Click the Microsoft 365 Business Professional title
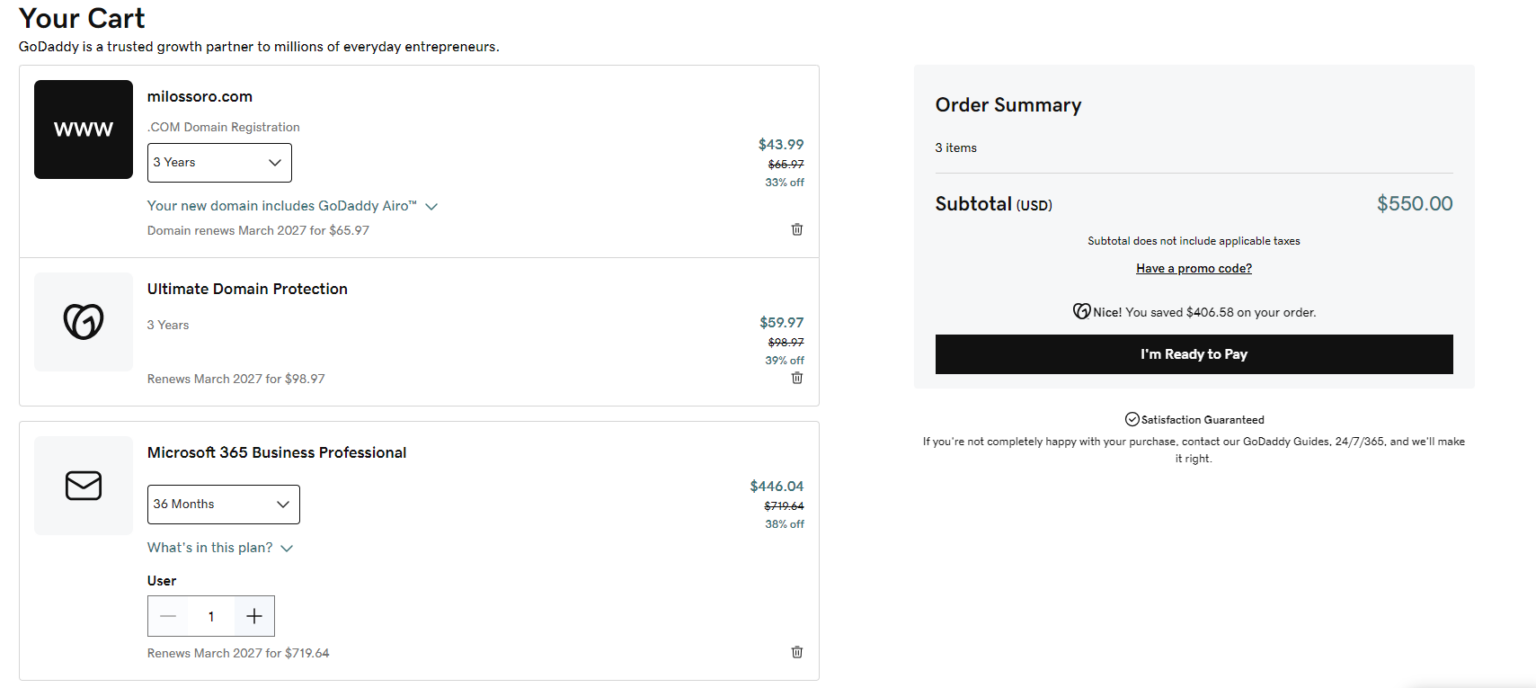1536x688 pixels. (x=277, y=453)
